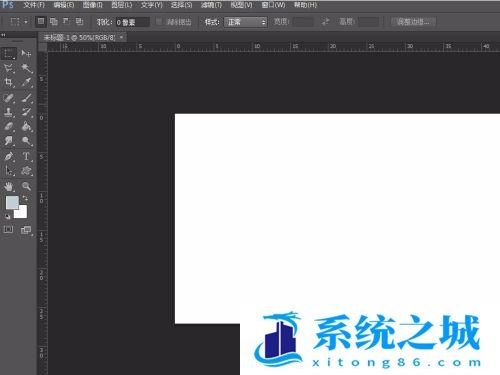This screenshot has width=500, height=375.
Task: Click the ruler origin corner box
Action: pyautogui.click(x=42, y=47)
